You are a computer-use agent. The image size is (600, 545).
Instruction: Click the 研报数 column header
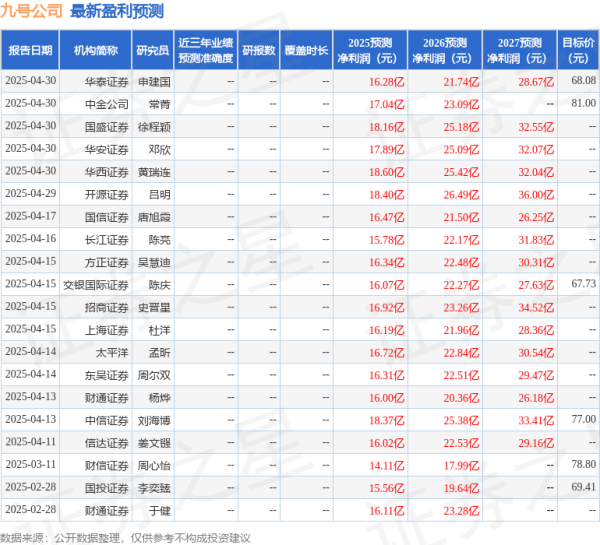pyautogui.click(x=259, y=50)
